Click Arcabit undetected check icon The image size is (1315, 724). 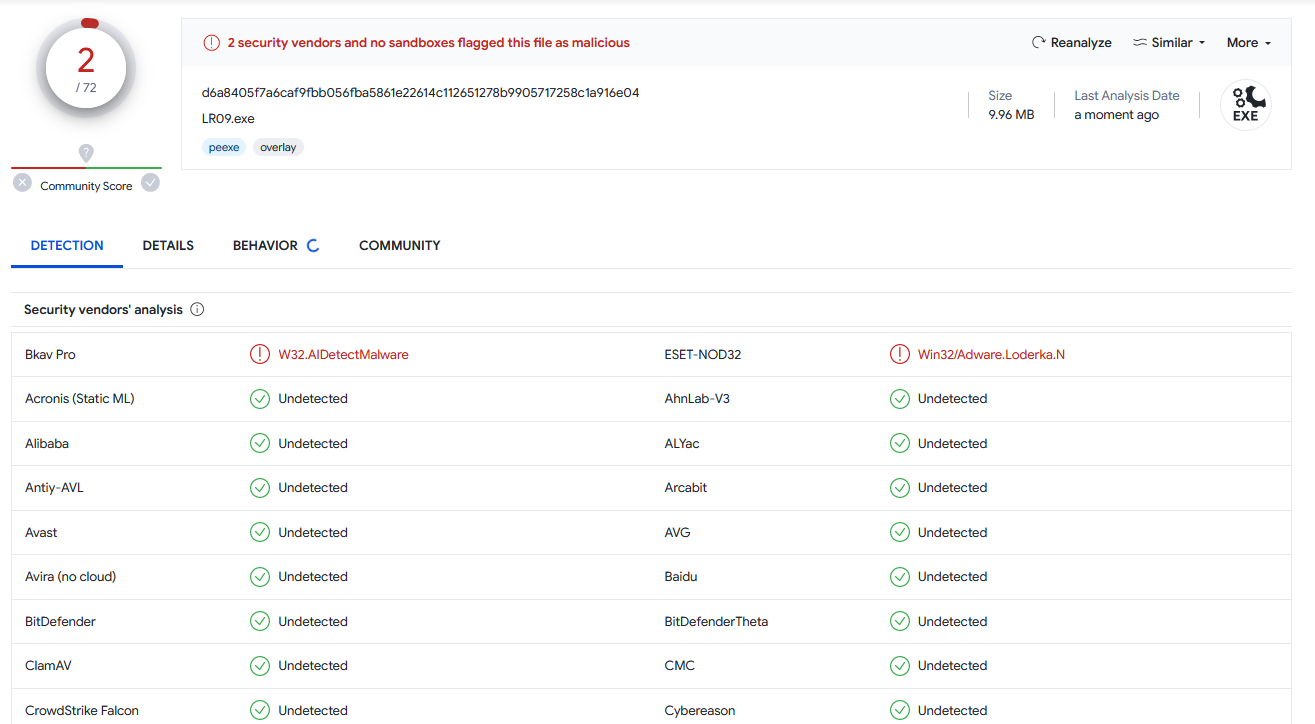(x=900, y=488)
